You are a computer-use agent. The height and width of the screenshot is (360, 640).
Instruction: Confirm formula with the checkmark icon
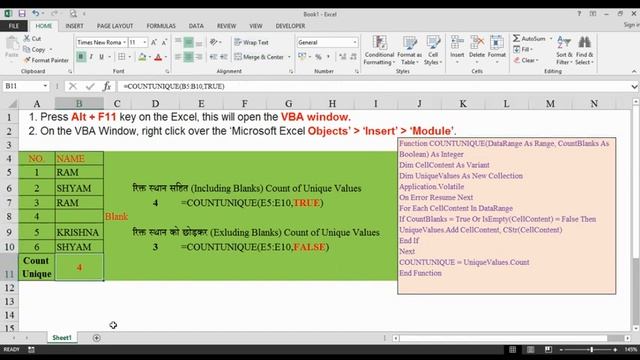point(90,86)
